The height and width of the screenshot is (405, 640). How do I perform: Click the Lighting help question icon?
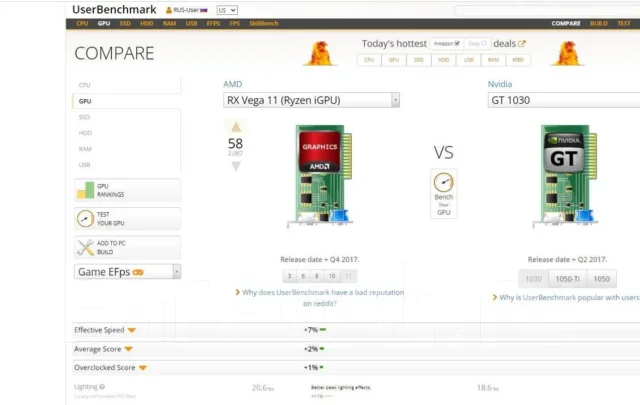102,387
